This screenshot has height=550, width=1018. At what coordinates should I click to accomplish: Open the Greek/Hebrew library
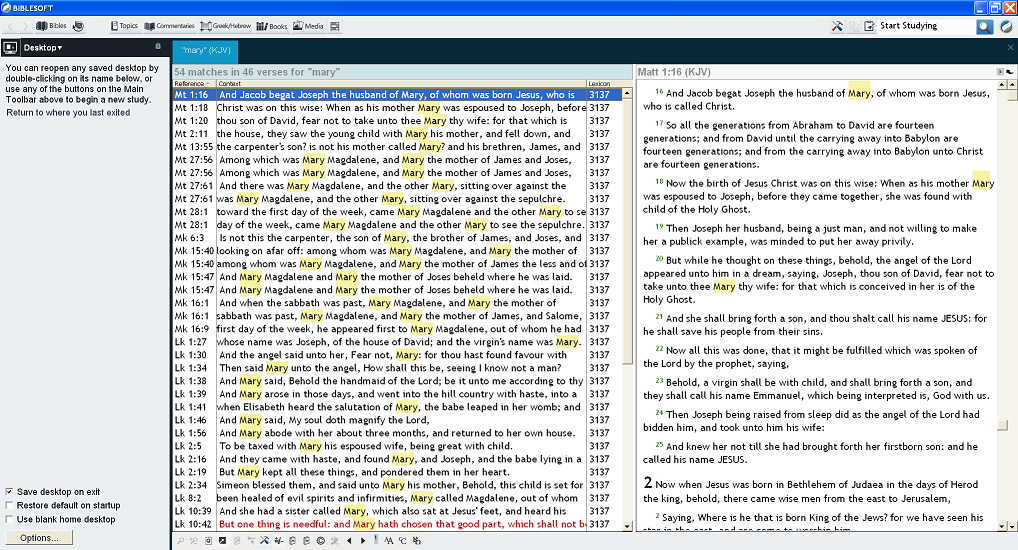225,26
